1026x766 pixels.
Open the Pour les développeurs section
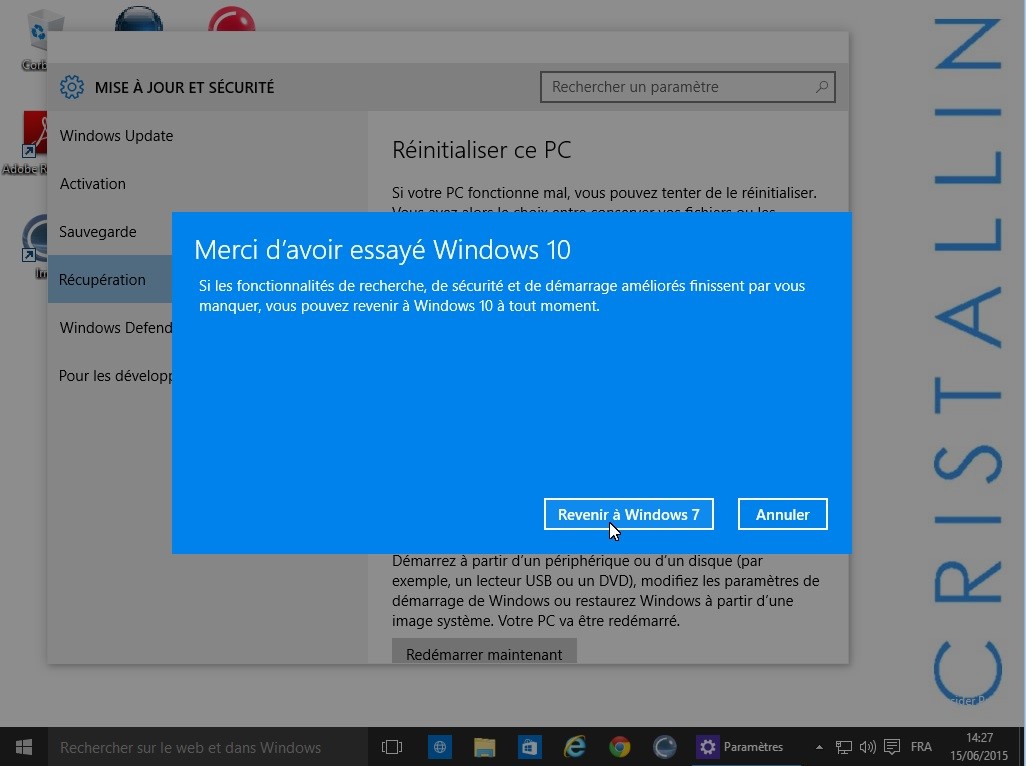pyautogui.click(x=116, y=375)
